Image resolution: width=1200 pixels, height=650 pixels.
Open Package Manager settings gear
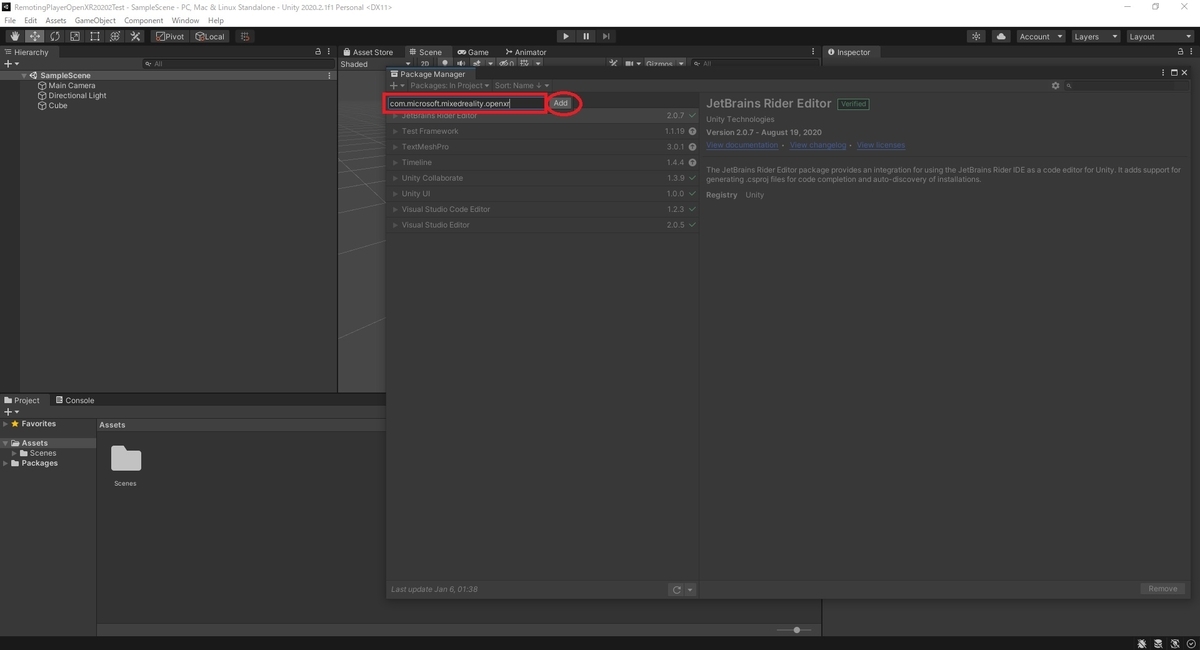(1055, 86)
